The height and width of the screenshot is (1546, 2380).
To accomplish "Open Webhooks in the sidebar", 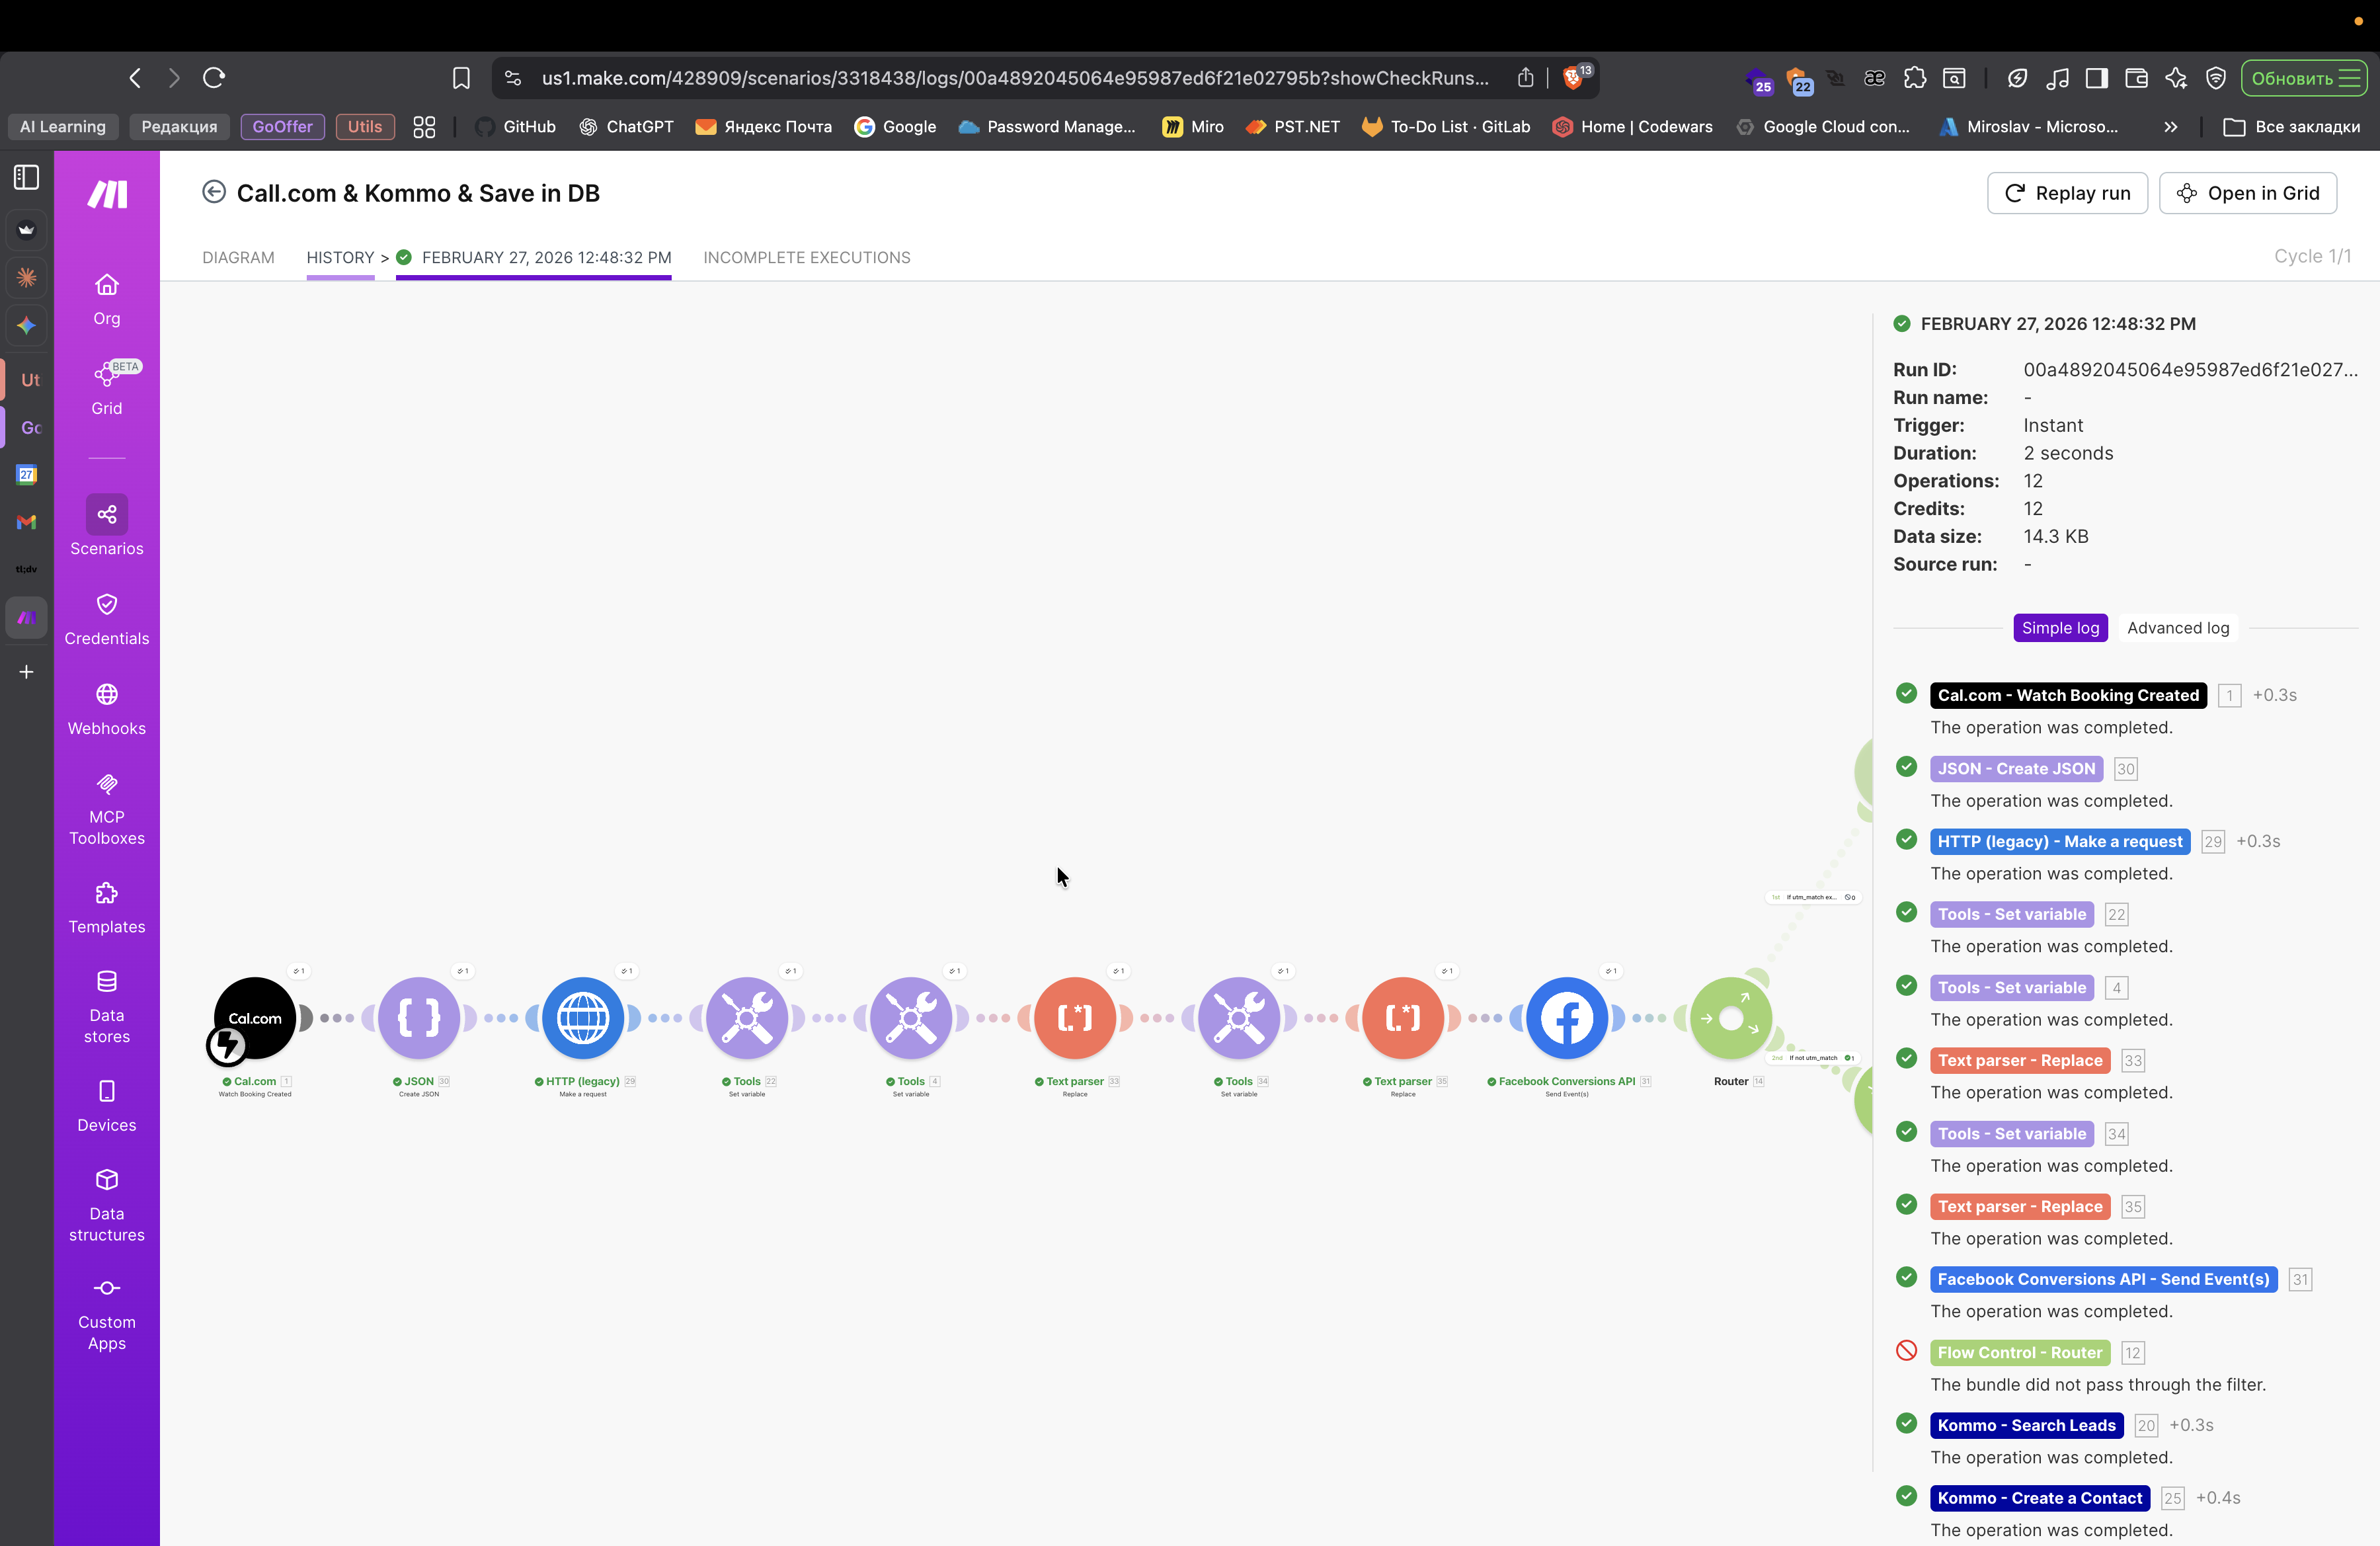I will click(x=107, y=709).
